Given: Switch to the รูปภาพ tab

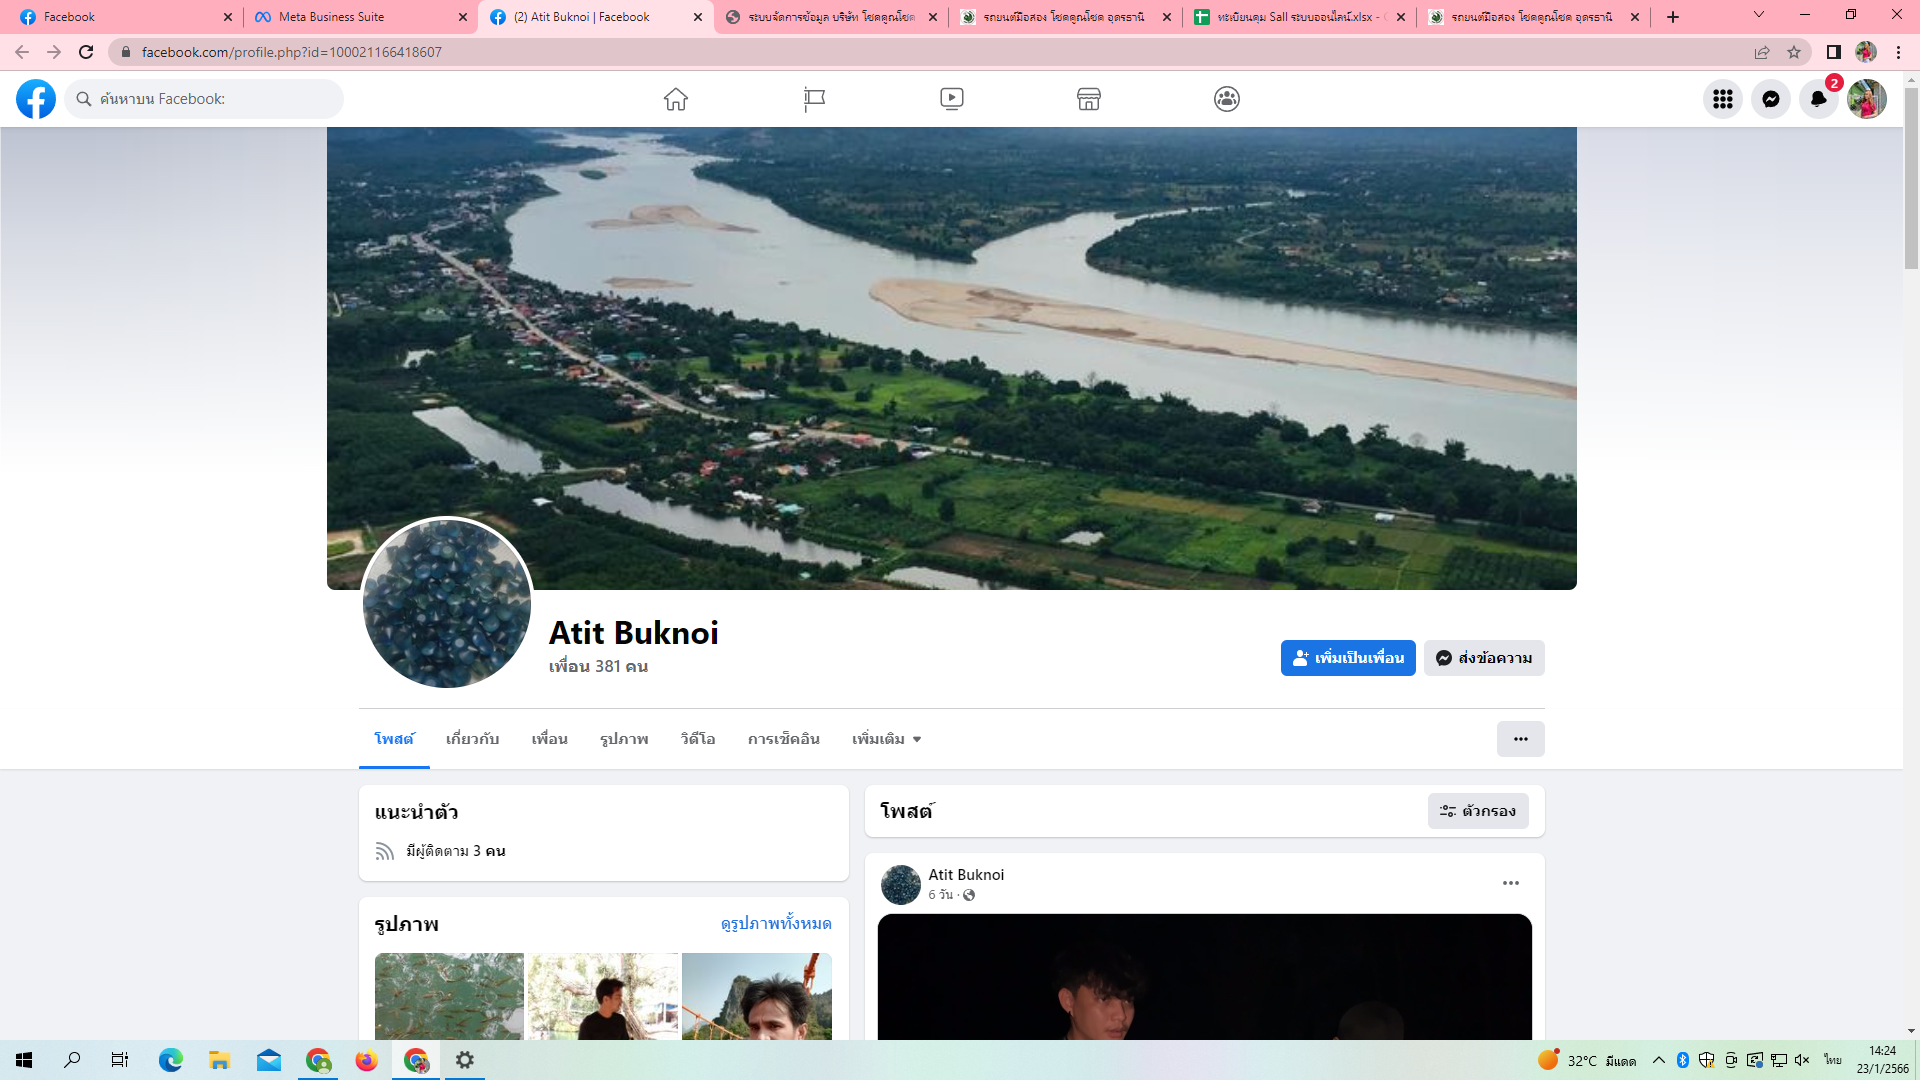Looking at the screenshot, I should 624,739.
